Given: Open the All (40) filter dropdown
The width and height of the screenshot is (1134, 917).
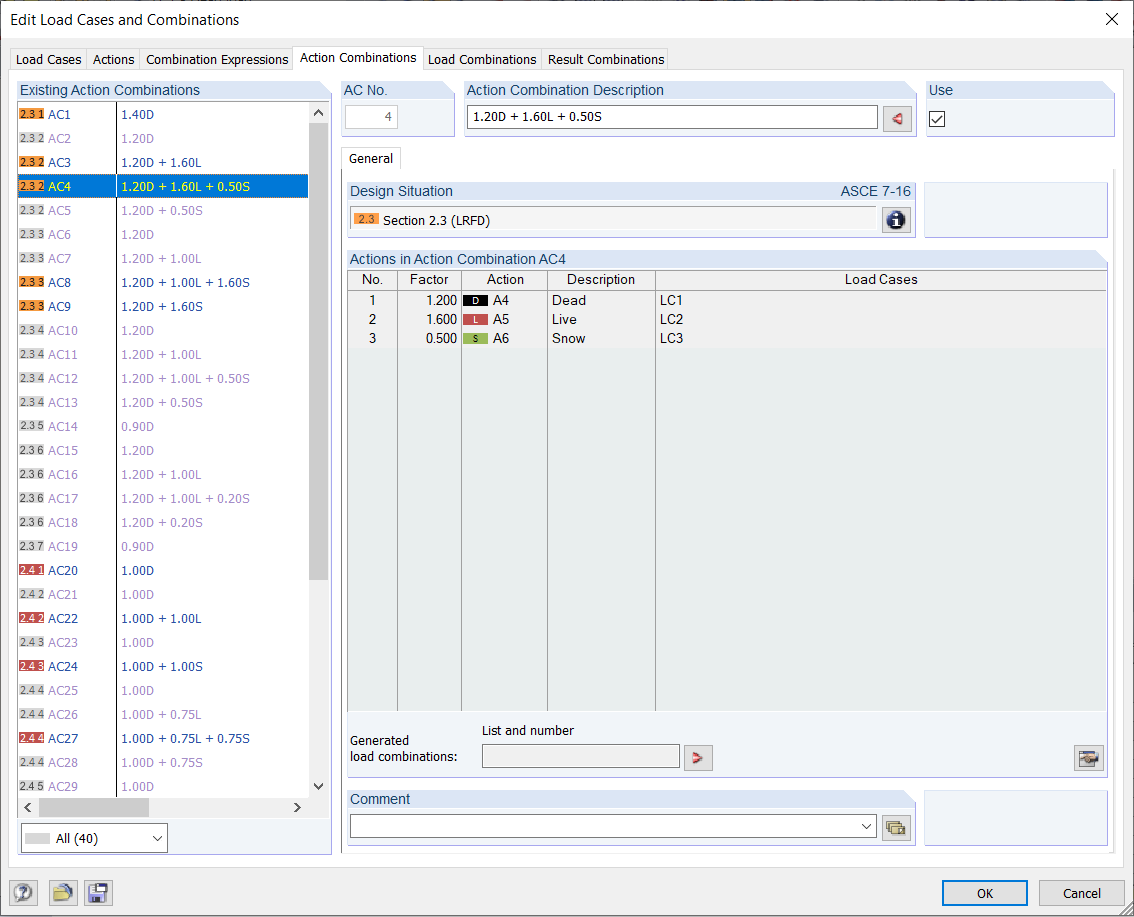Looking at the screenshot, I should click(94, 838).
